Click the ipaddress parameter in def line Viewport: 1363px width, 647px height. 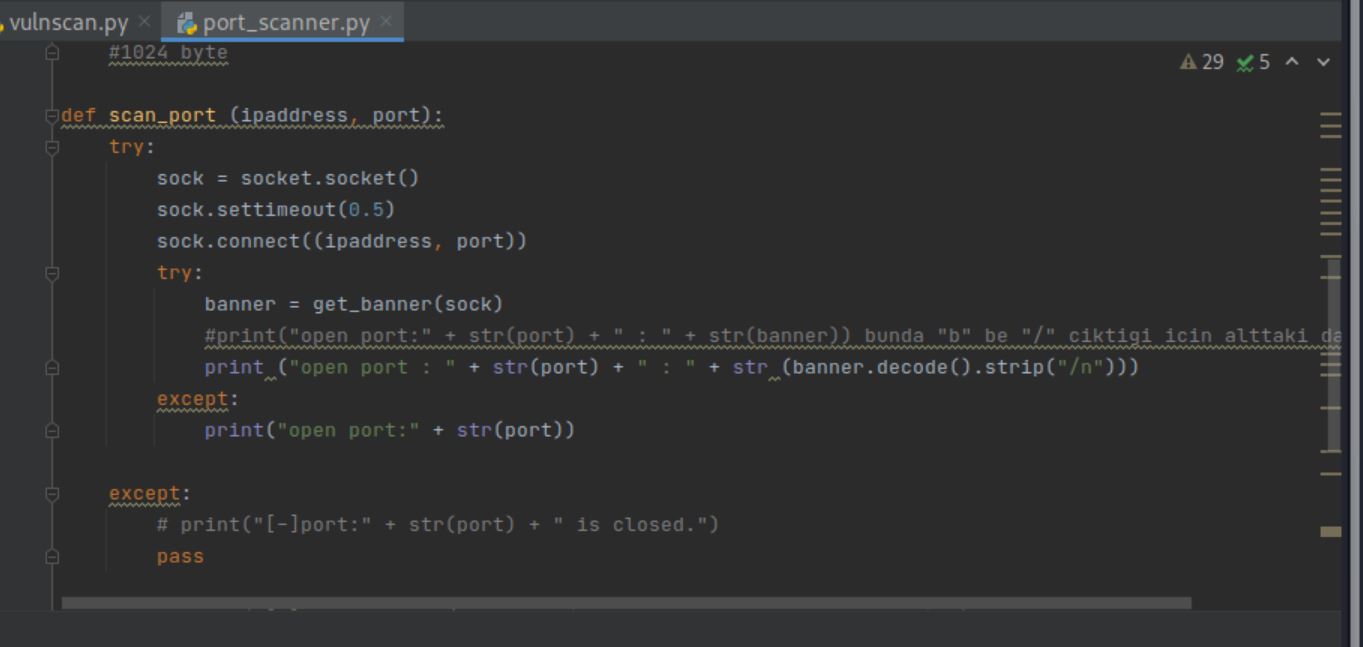294,116
